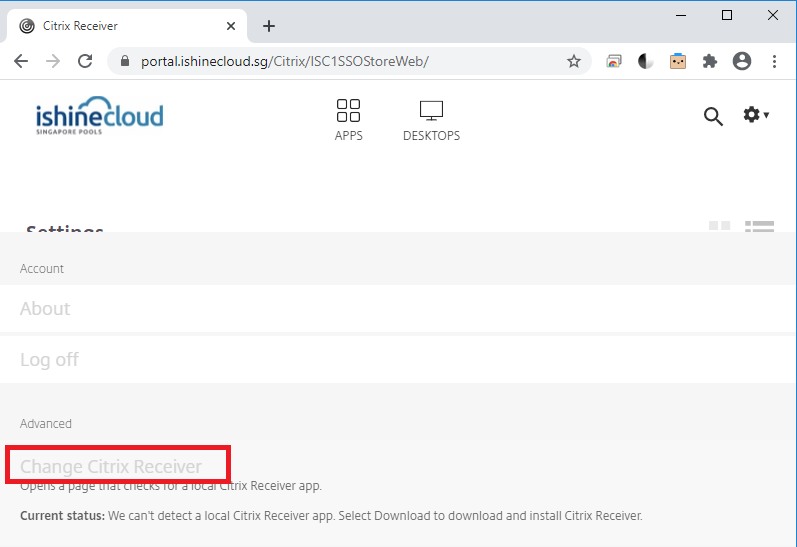Screen dimensions: 797x547
Task: Click Change Citrix Receiver
Action: coord(111,466)
